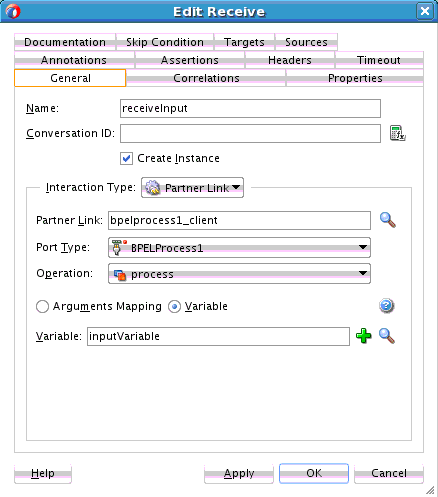Click the Help button
This screenshot has width=438, height=497.
43,473
